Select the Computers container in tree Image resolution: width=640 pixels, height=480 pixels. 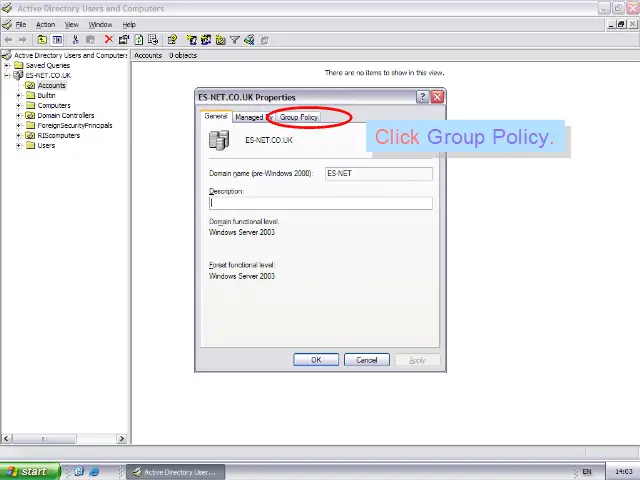pyautogui.click(x=54, y=105)
